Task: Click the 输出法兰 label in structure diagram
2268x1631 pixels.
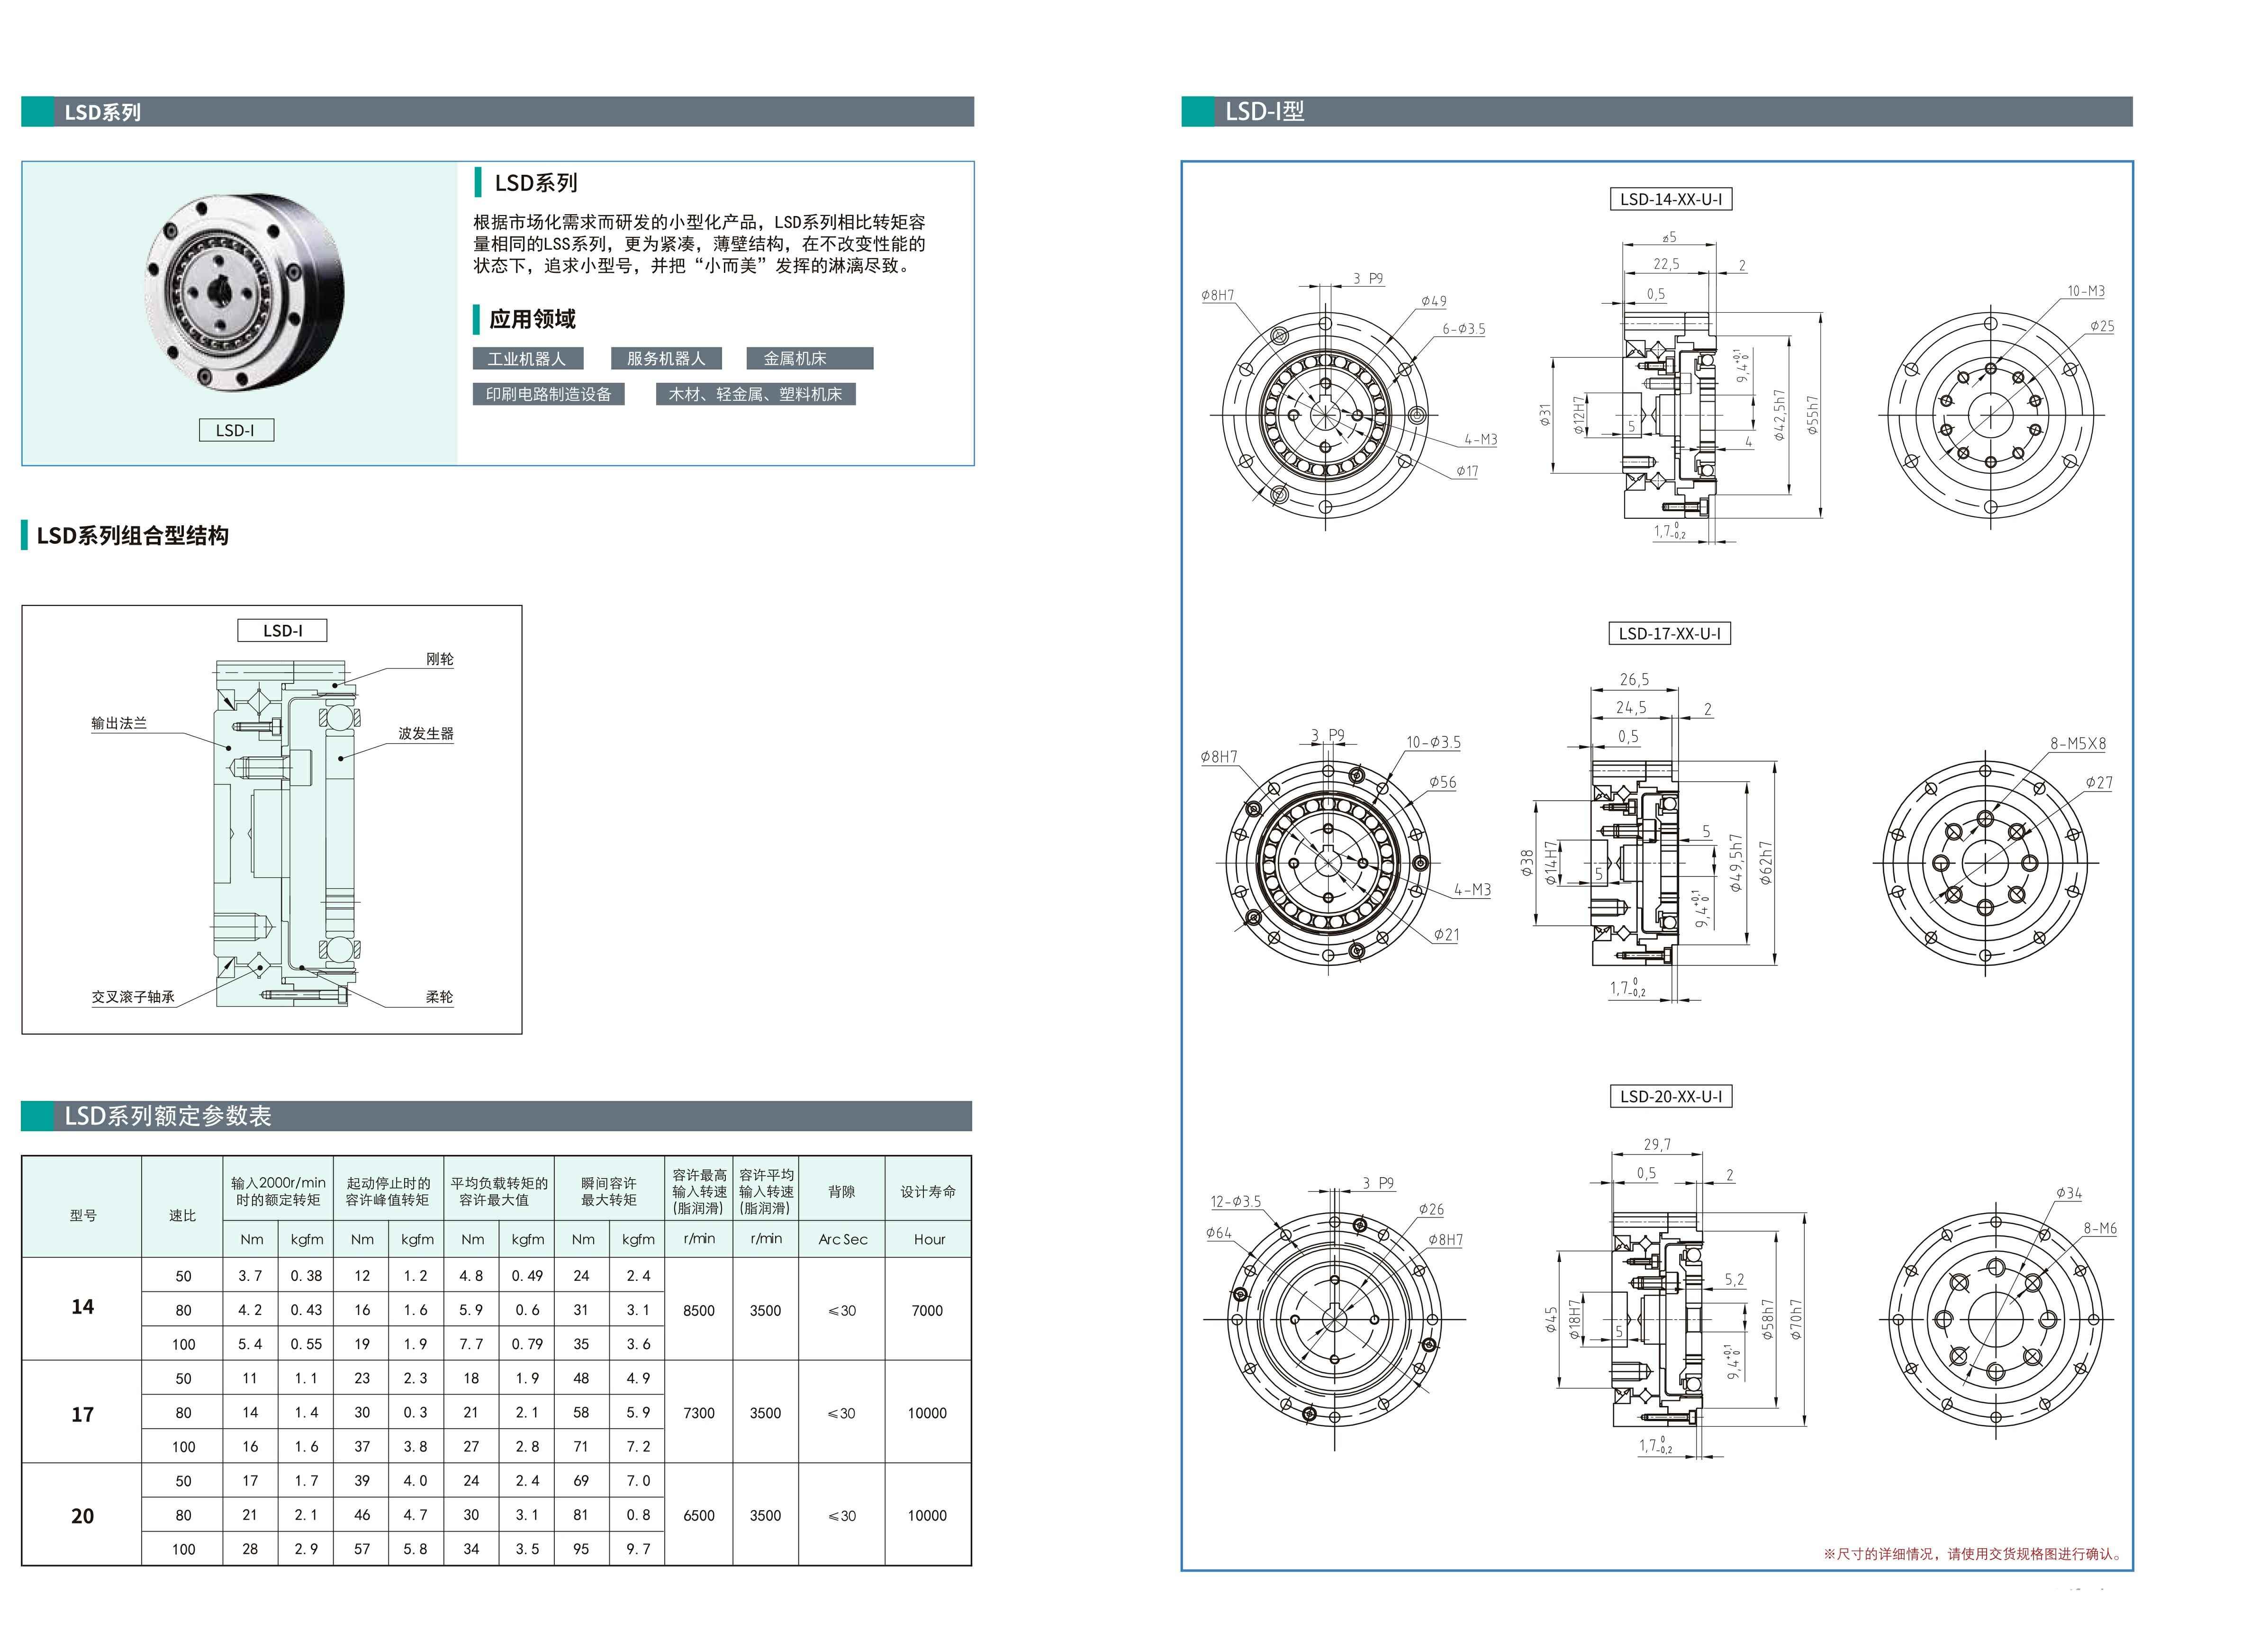Action: tap(119, 723)
